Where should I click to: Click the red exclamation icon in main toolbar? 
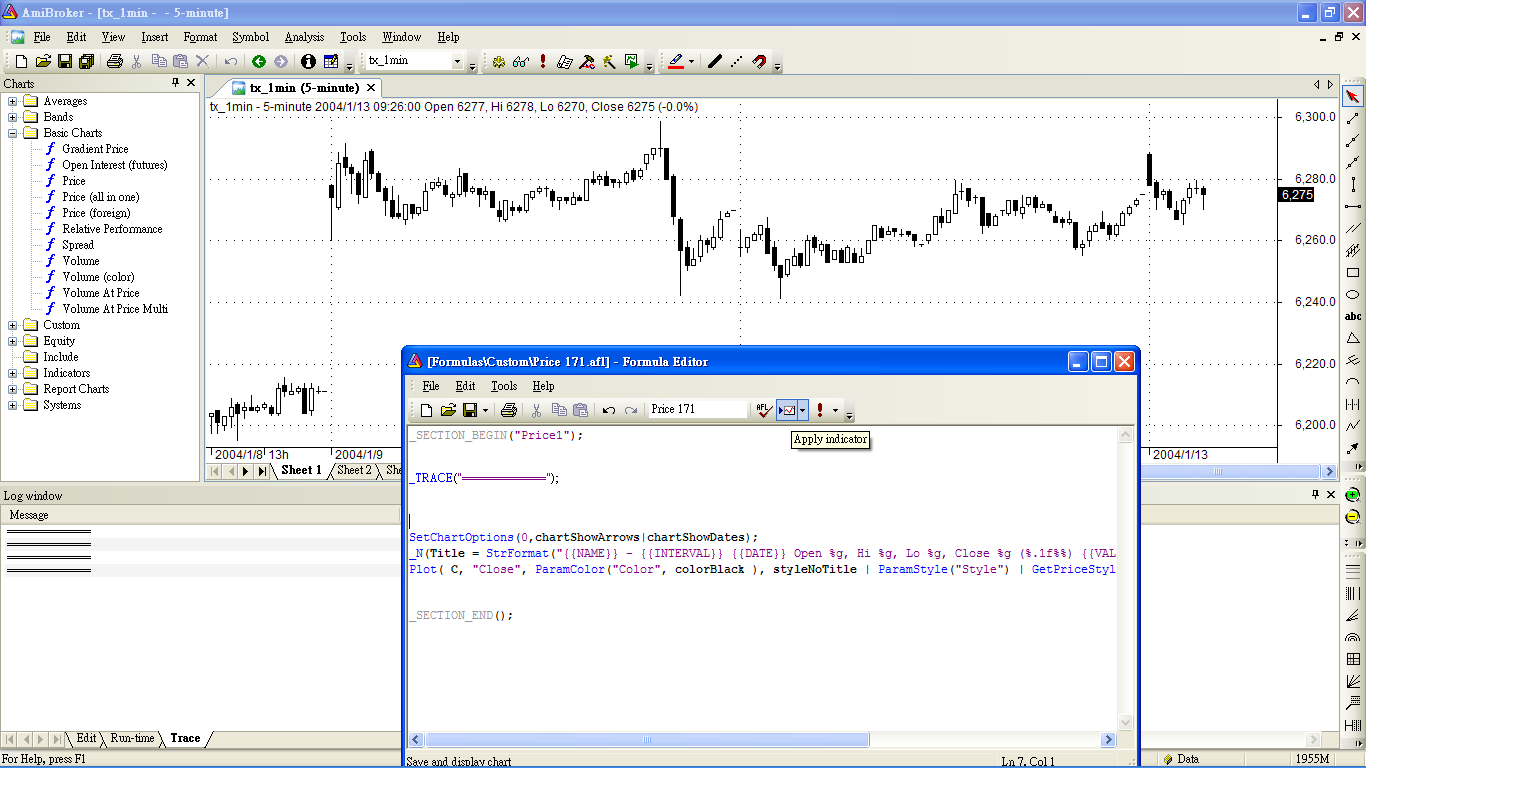543,61
